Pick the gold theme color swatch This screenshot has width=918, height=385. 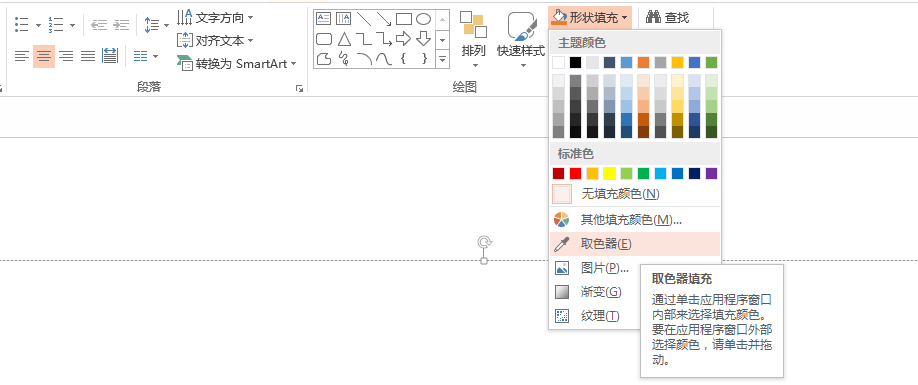(677, 63)
